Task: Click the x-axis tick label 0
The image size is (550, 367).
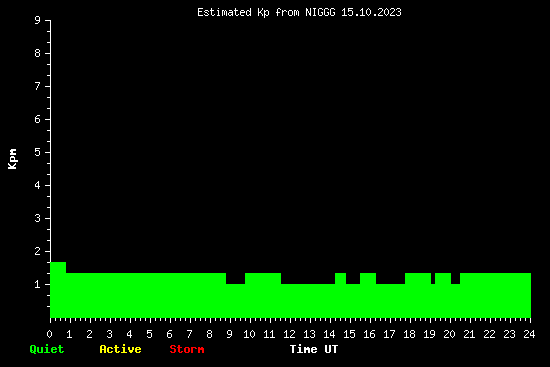Action: (50, 334)
